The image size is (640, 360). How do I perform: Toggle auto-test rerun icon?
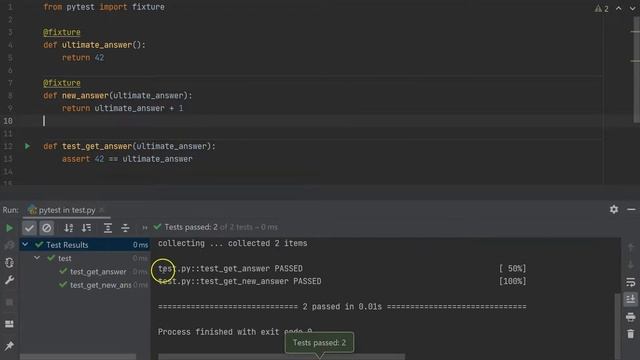[9, 262]
